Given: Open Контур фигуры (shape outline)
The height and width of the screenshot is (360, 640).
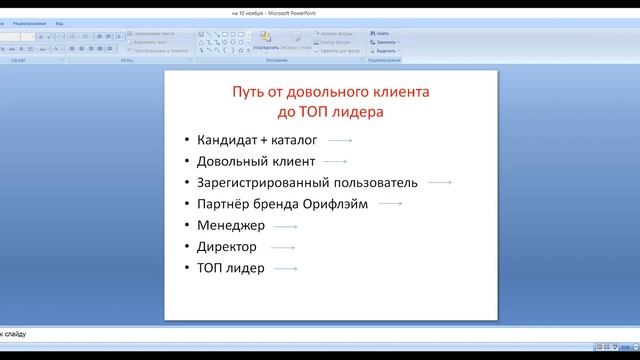Looking at the screenshot, I should 333,42.
